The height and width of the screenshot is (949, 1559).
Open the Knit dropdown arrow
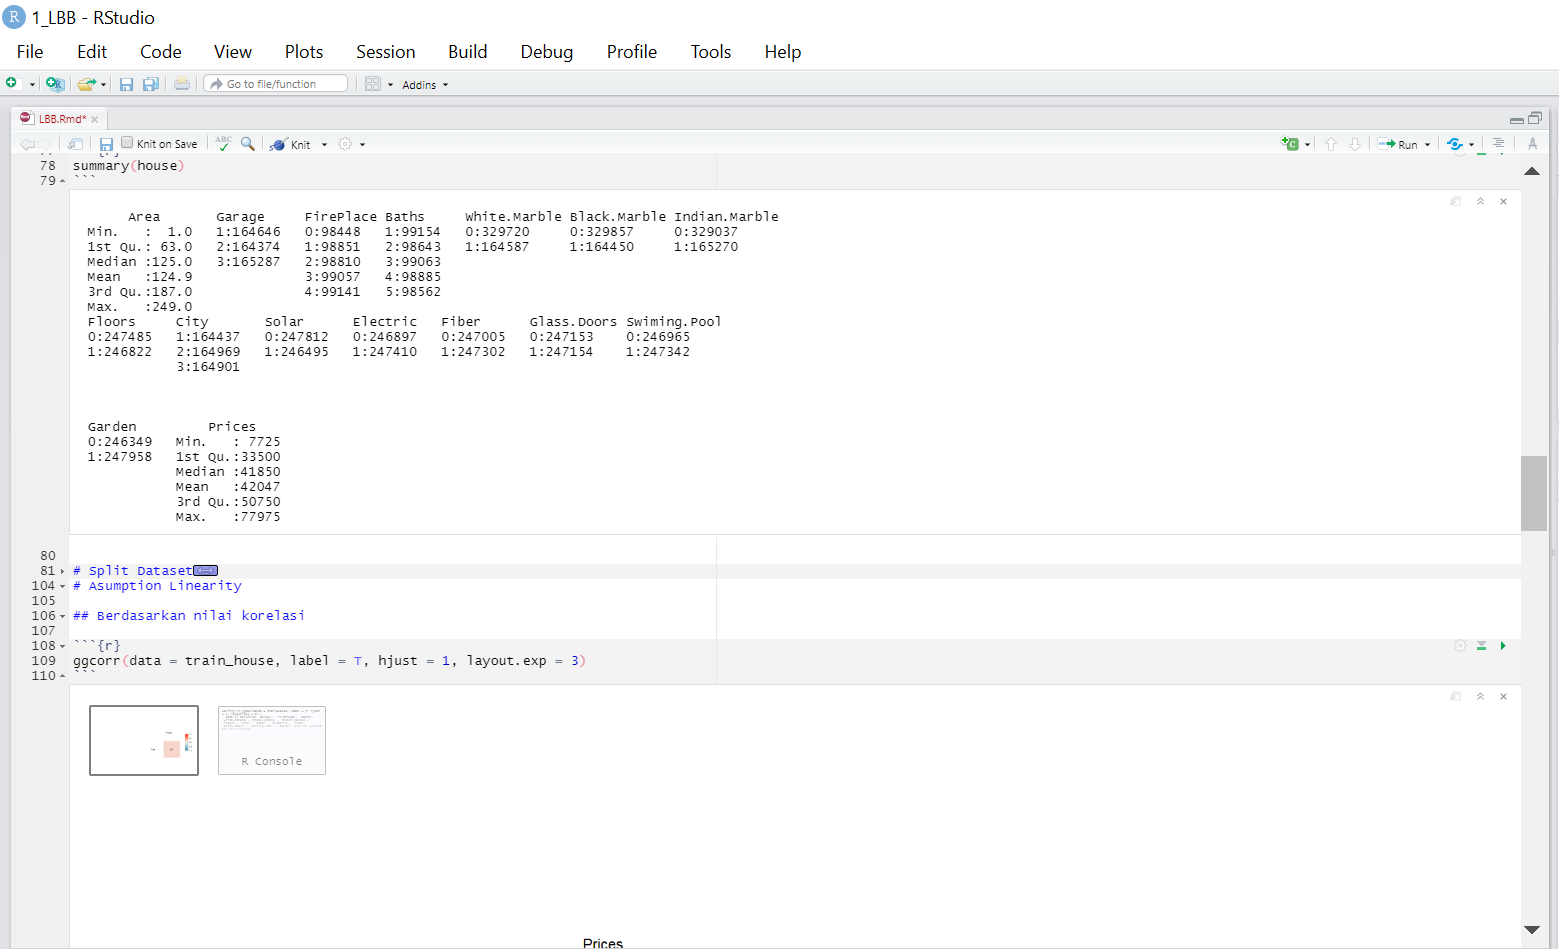324,144
